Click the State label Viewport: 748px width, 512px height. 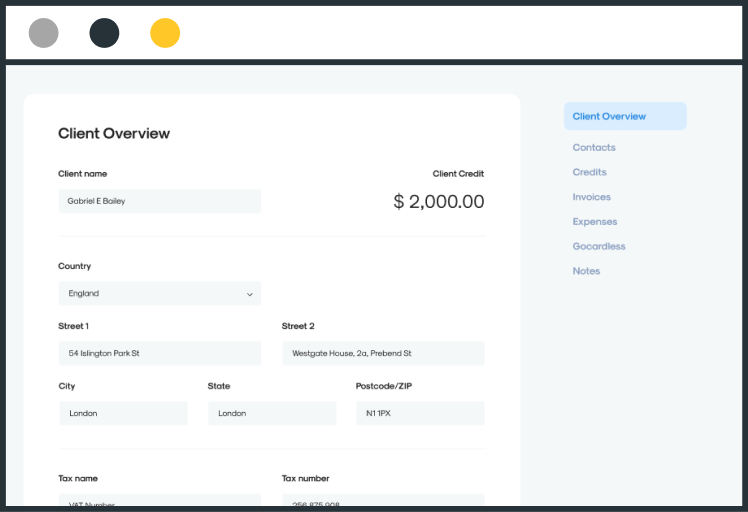(219, 386)
